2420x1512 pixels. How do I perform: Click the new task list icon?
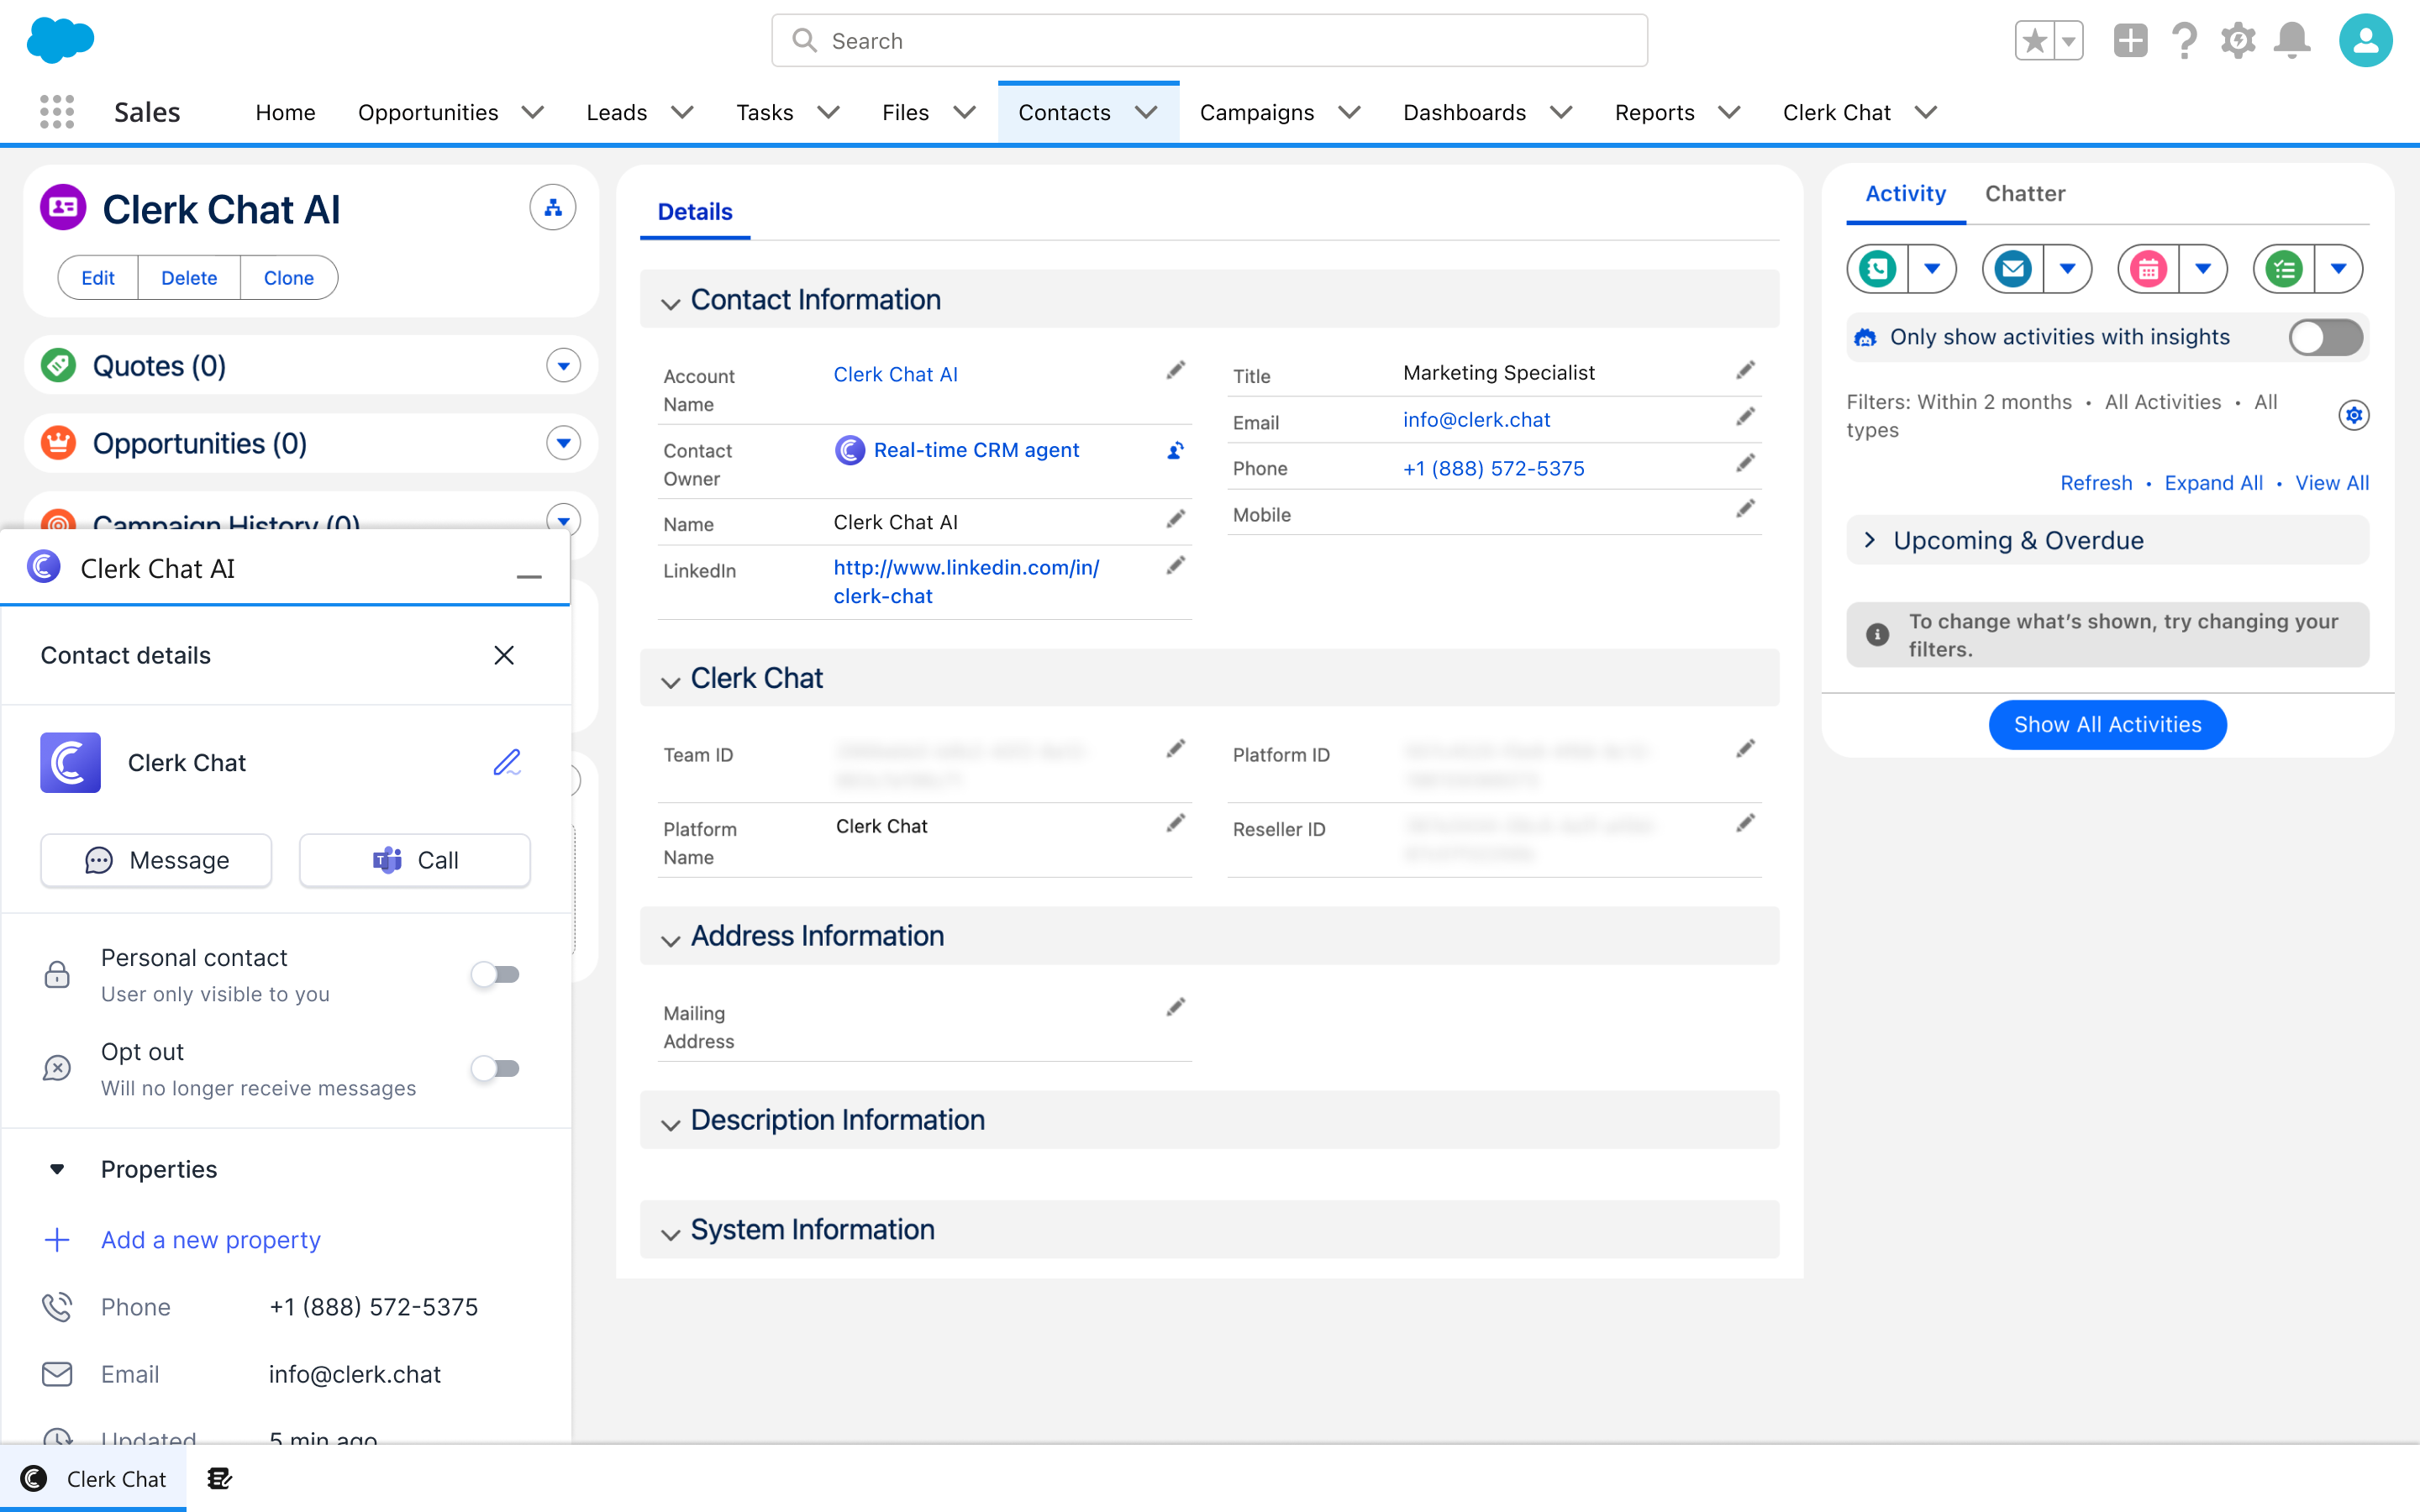coord(2284,269)
